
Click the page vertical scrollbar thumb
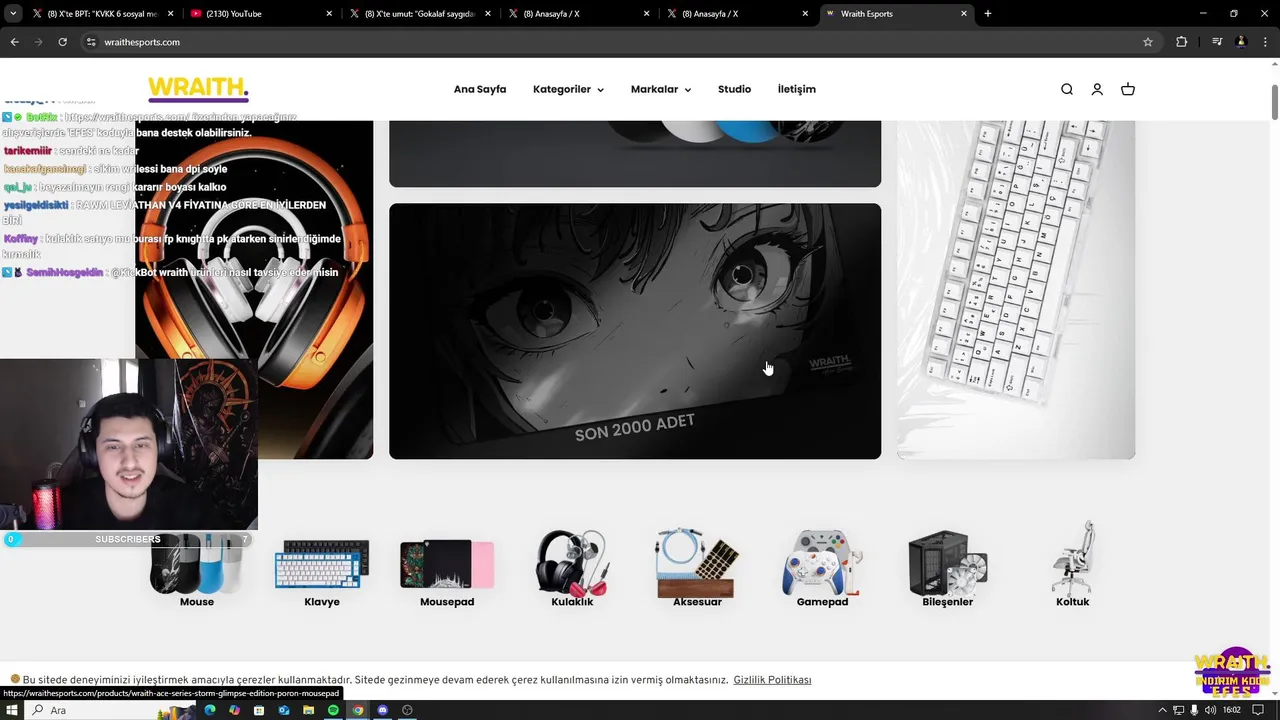[x=1275, y=100]
